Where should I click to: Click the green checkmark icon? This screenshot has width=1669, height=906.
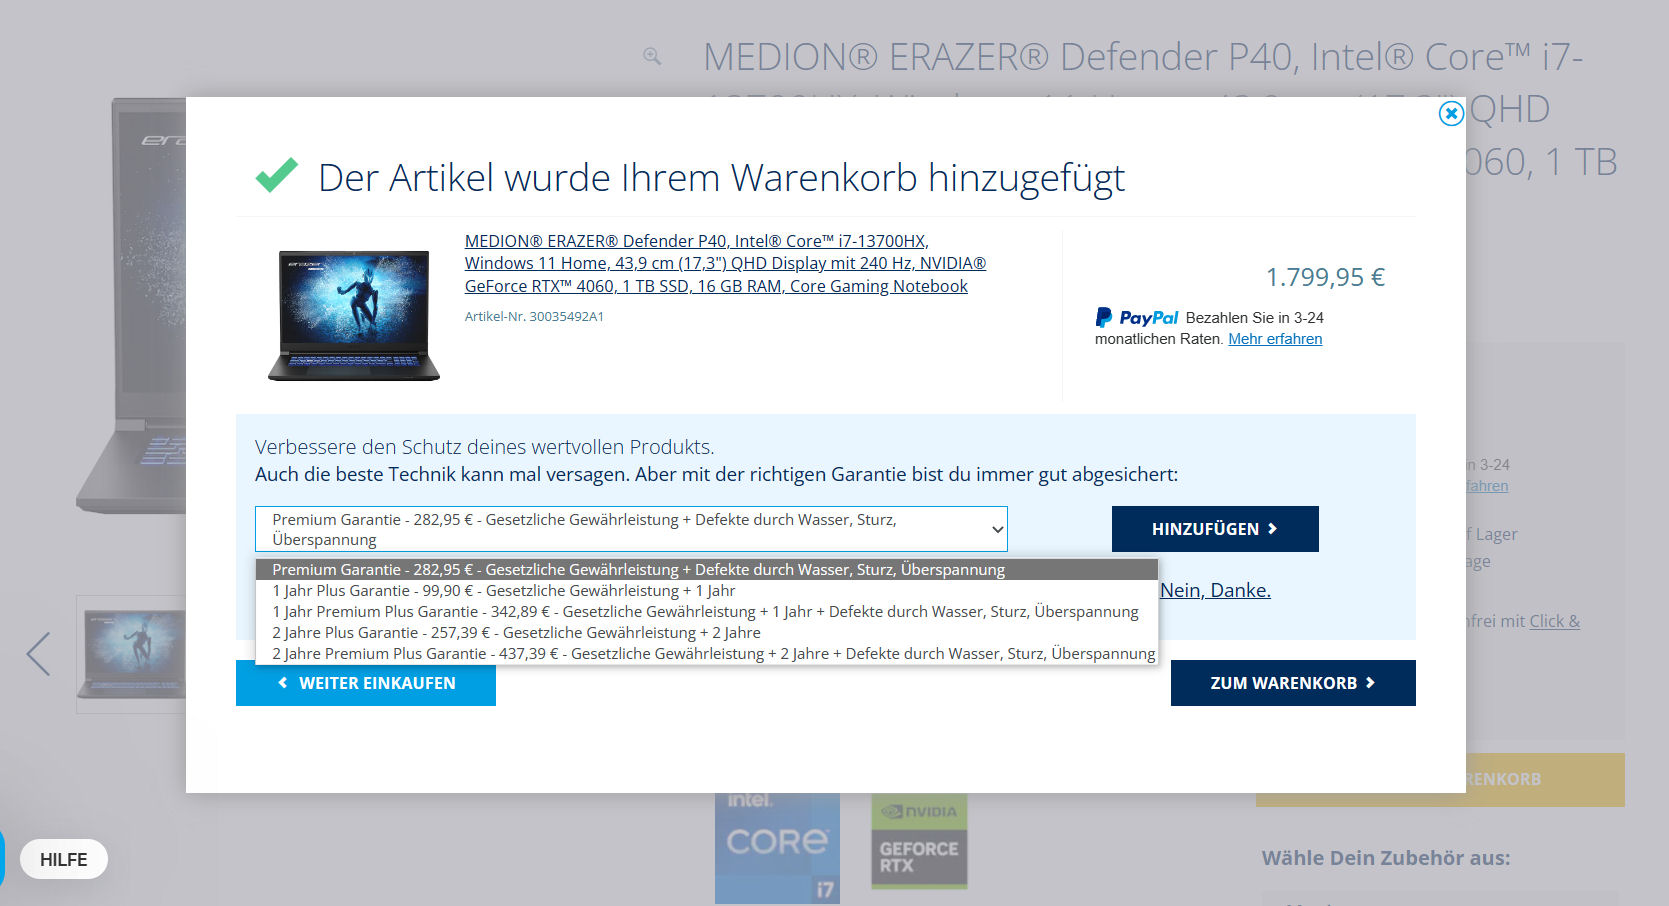(x=276, y=175)
